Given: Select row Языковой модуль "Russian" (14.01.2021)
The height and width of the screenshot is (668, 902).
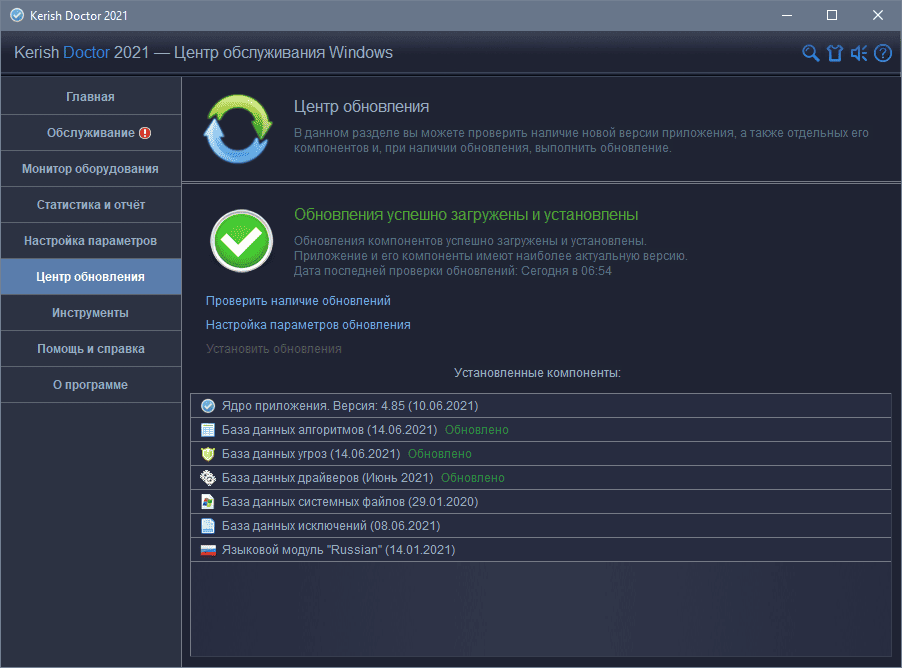Looking at the screenshot, I should coord(541,550).
